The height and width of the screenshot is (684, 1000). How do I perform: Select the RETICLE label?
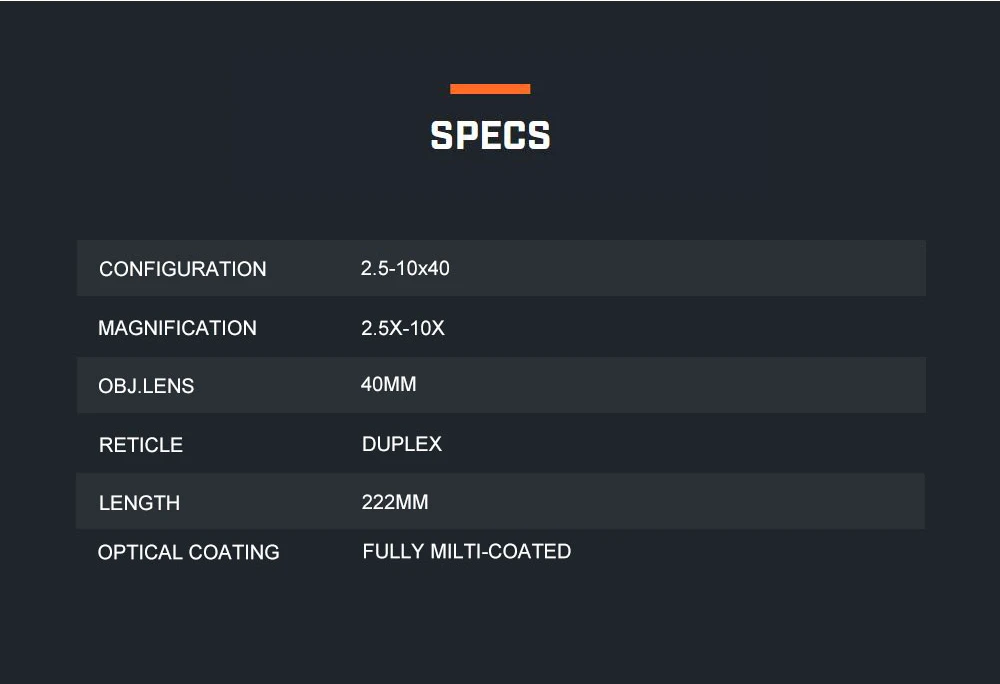[141, 444]
